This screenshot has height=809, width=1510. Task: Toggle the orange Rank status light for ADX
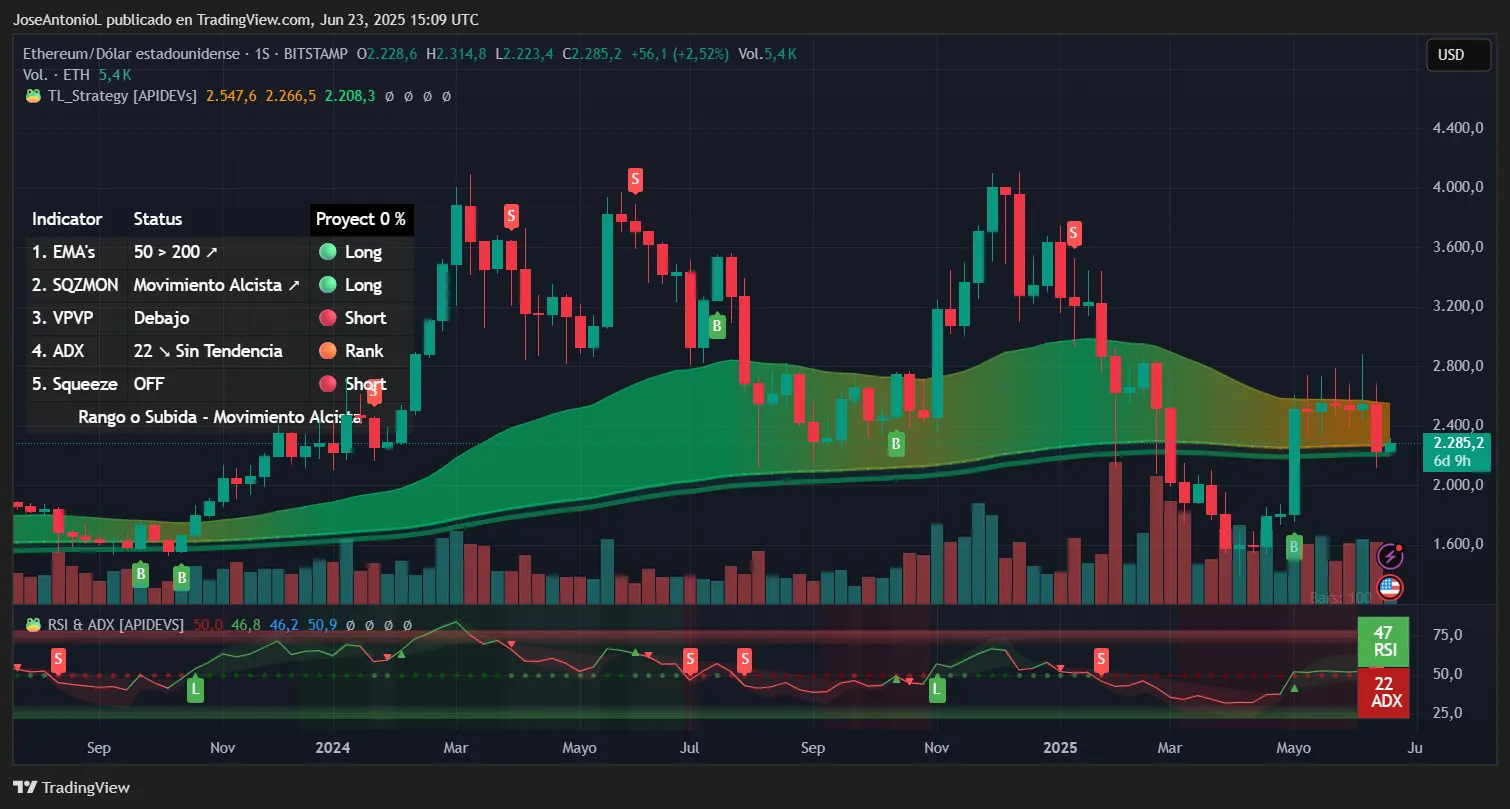point(325,351)
